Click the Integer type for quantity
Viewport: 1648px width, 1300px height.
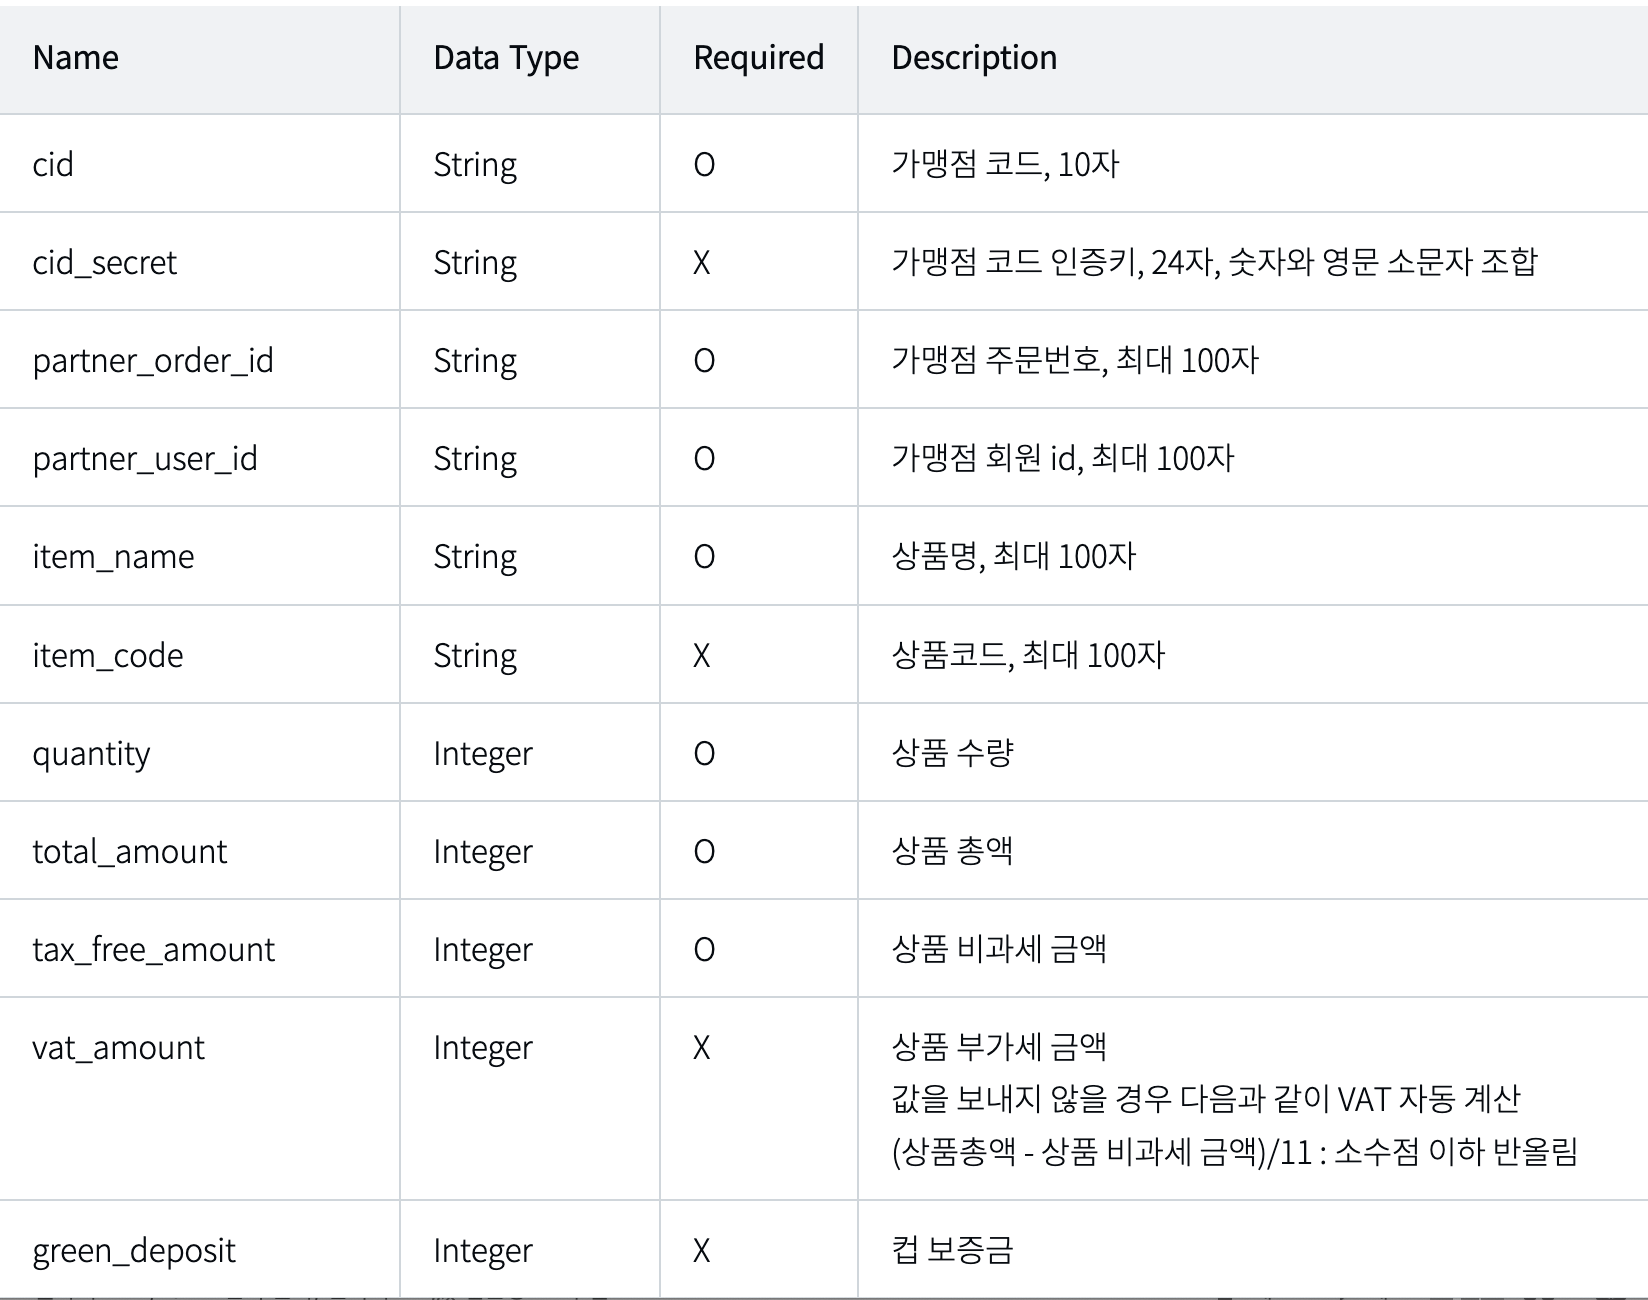(483, 753)
